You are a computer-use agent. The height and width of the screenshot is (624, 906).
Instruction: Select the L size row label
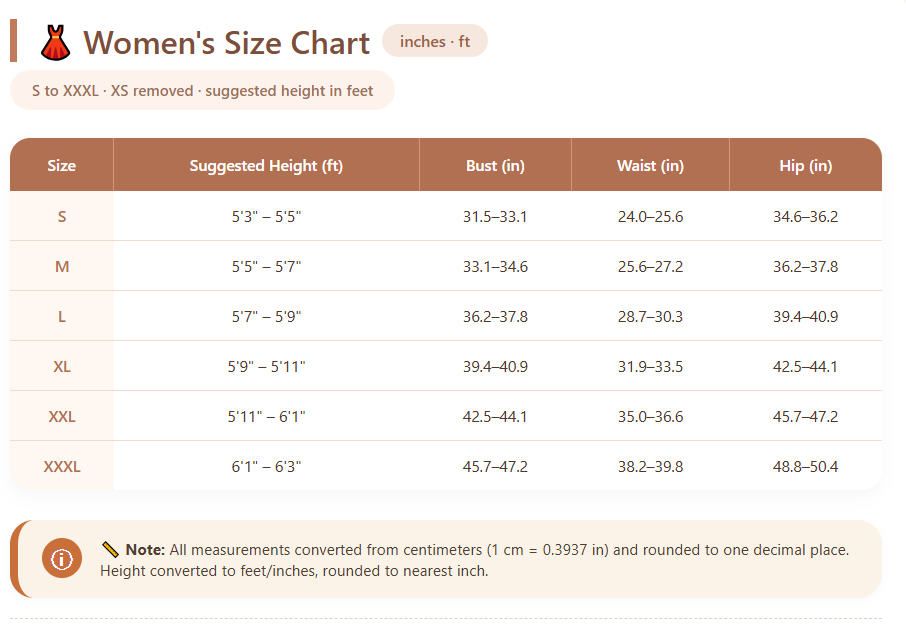[62, 317]
